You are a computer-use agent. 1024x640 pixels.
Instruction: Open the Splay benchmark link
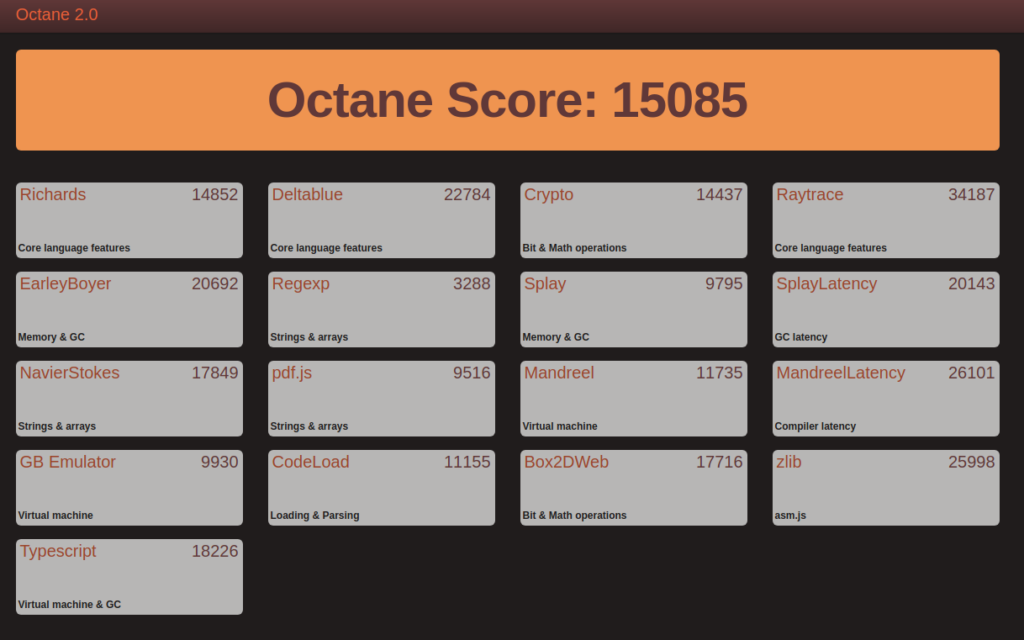pyautogui.click(x=545, y=284)
